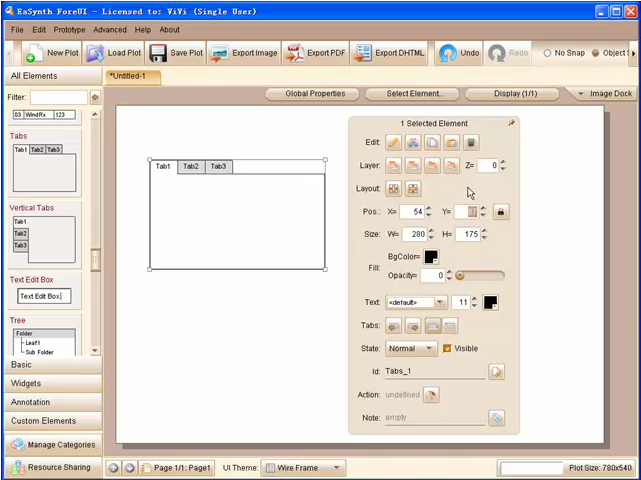Screen dimensions: 641x480
Task: Click the New Plot toolbar icon
Action: [x=34, y=53]
